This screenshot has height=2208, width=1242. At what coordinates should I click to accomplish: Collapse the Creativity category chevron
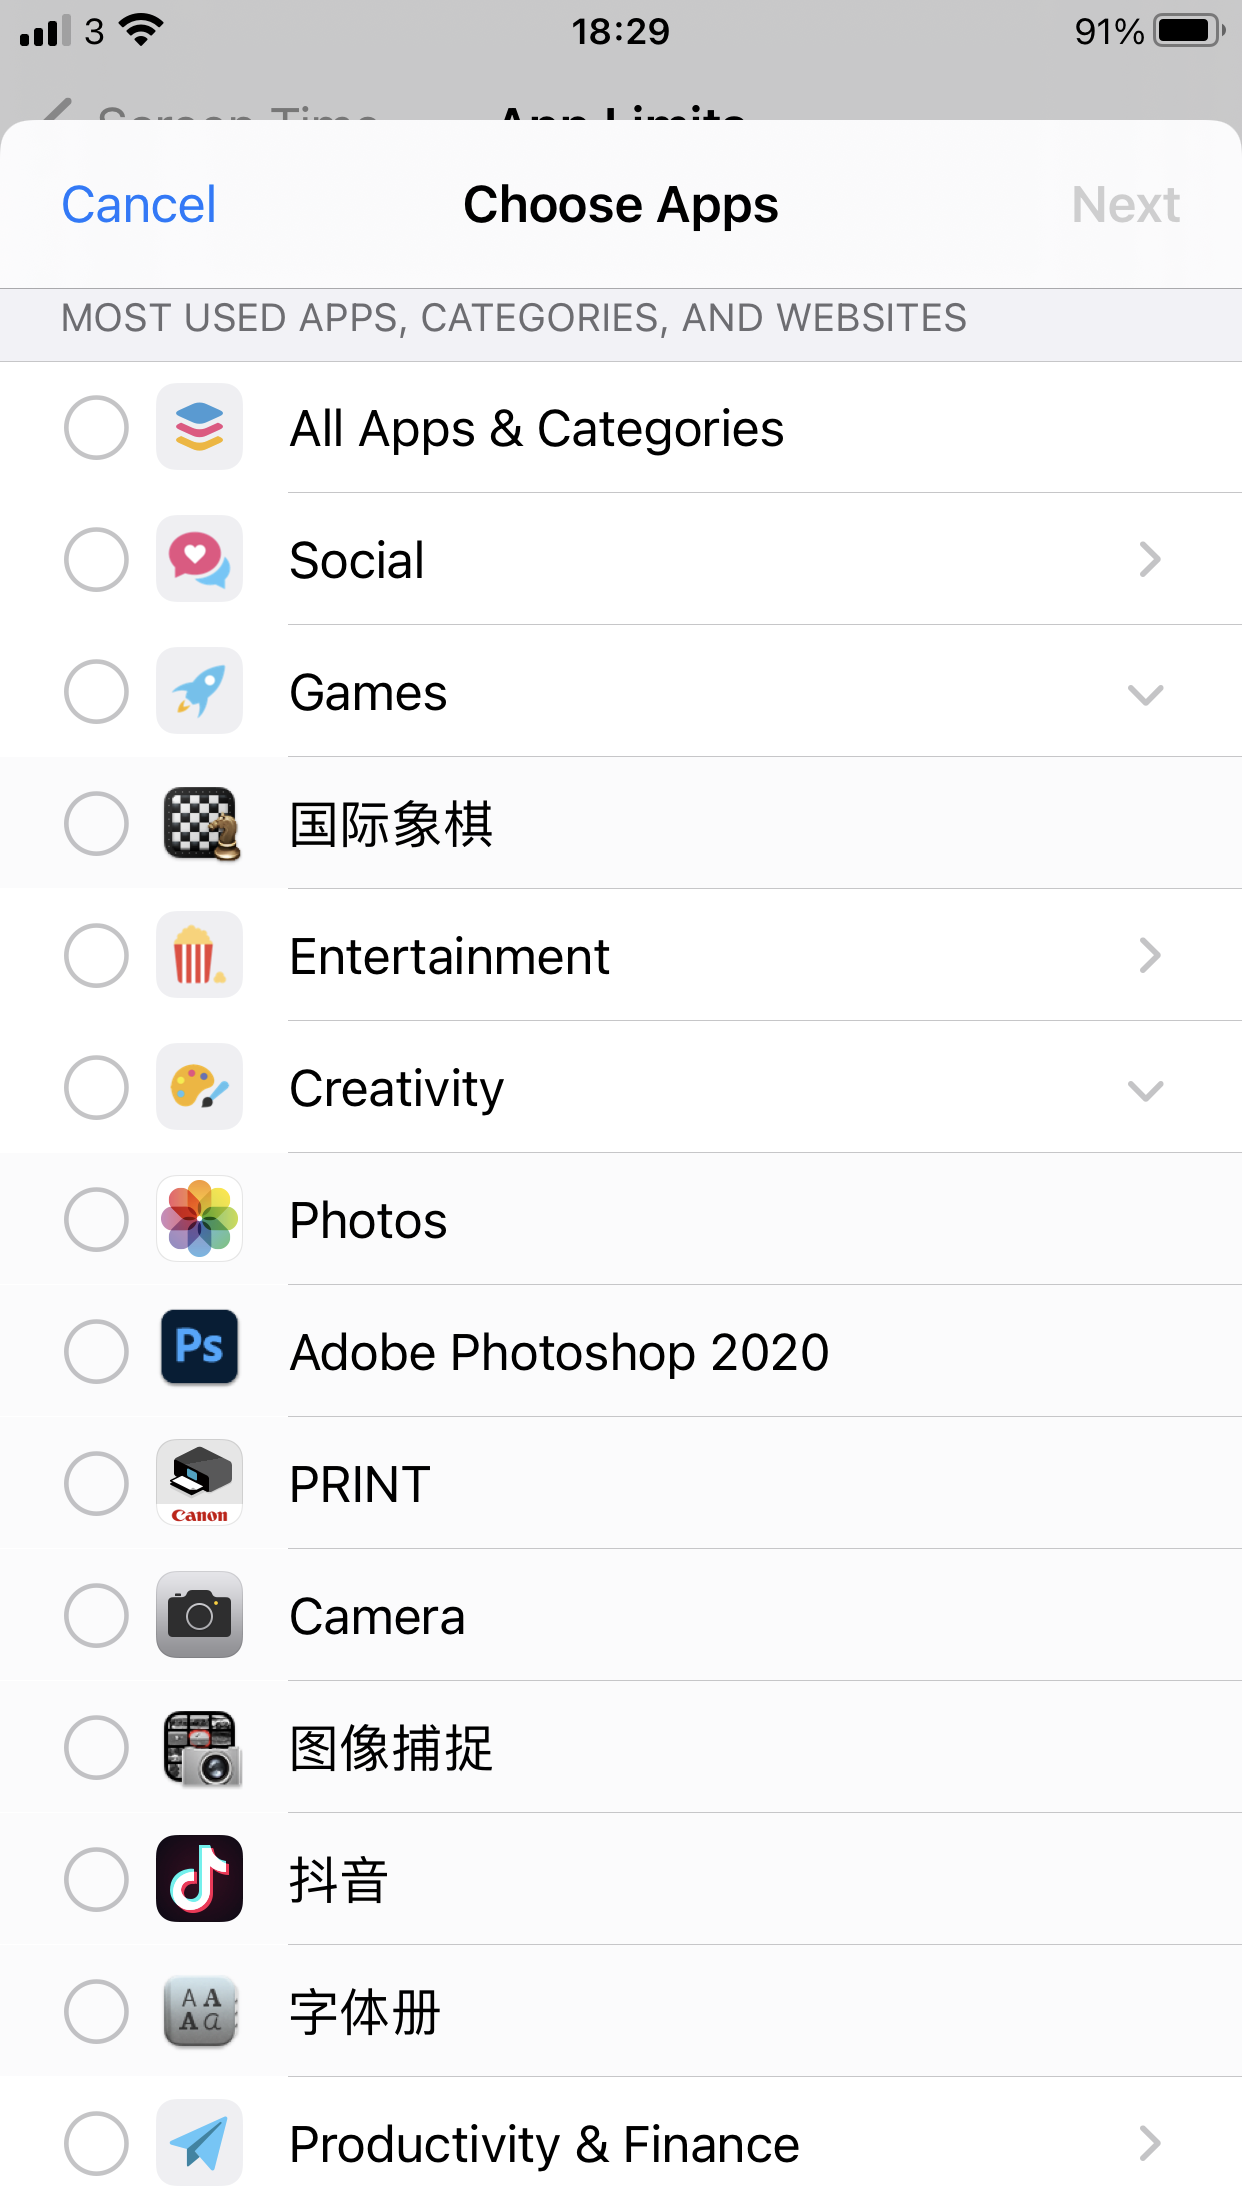tap(1146, 1089)
